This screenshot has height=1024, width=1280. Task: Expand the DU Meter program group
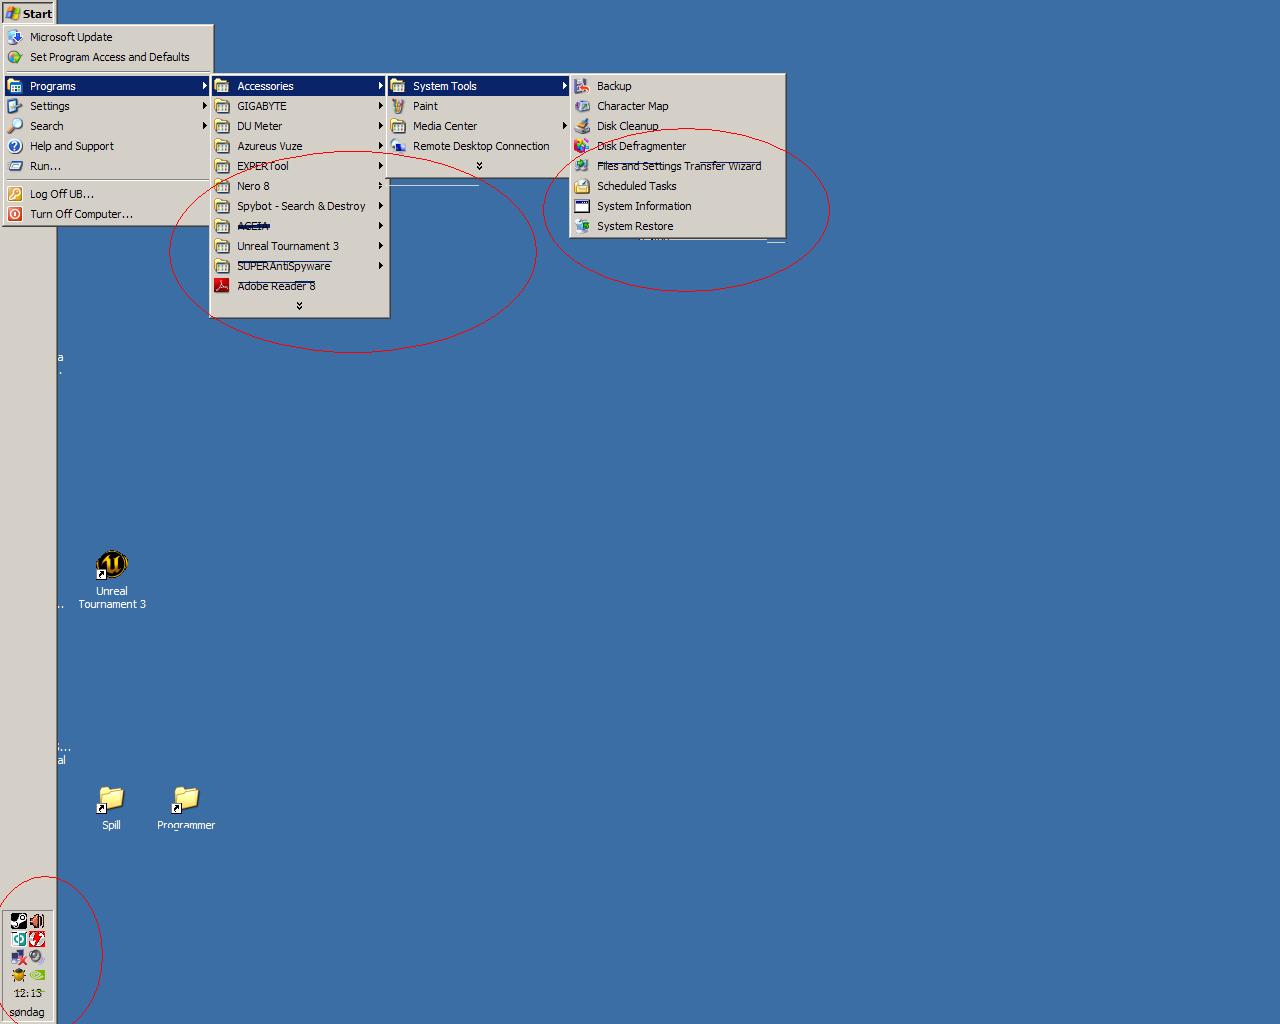pos(299,126)
